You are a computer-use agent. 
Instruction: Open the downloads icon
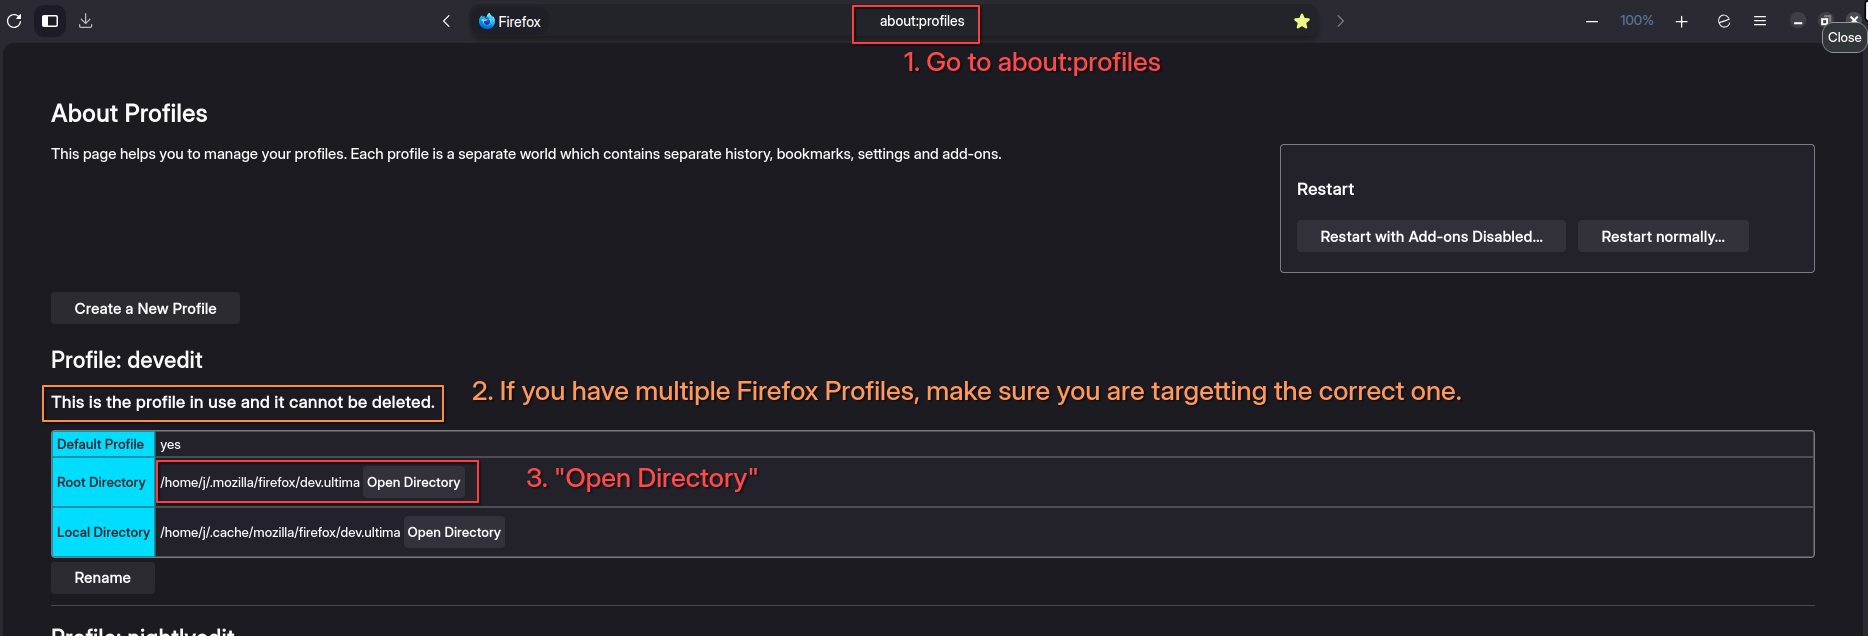(86, 21)
